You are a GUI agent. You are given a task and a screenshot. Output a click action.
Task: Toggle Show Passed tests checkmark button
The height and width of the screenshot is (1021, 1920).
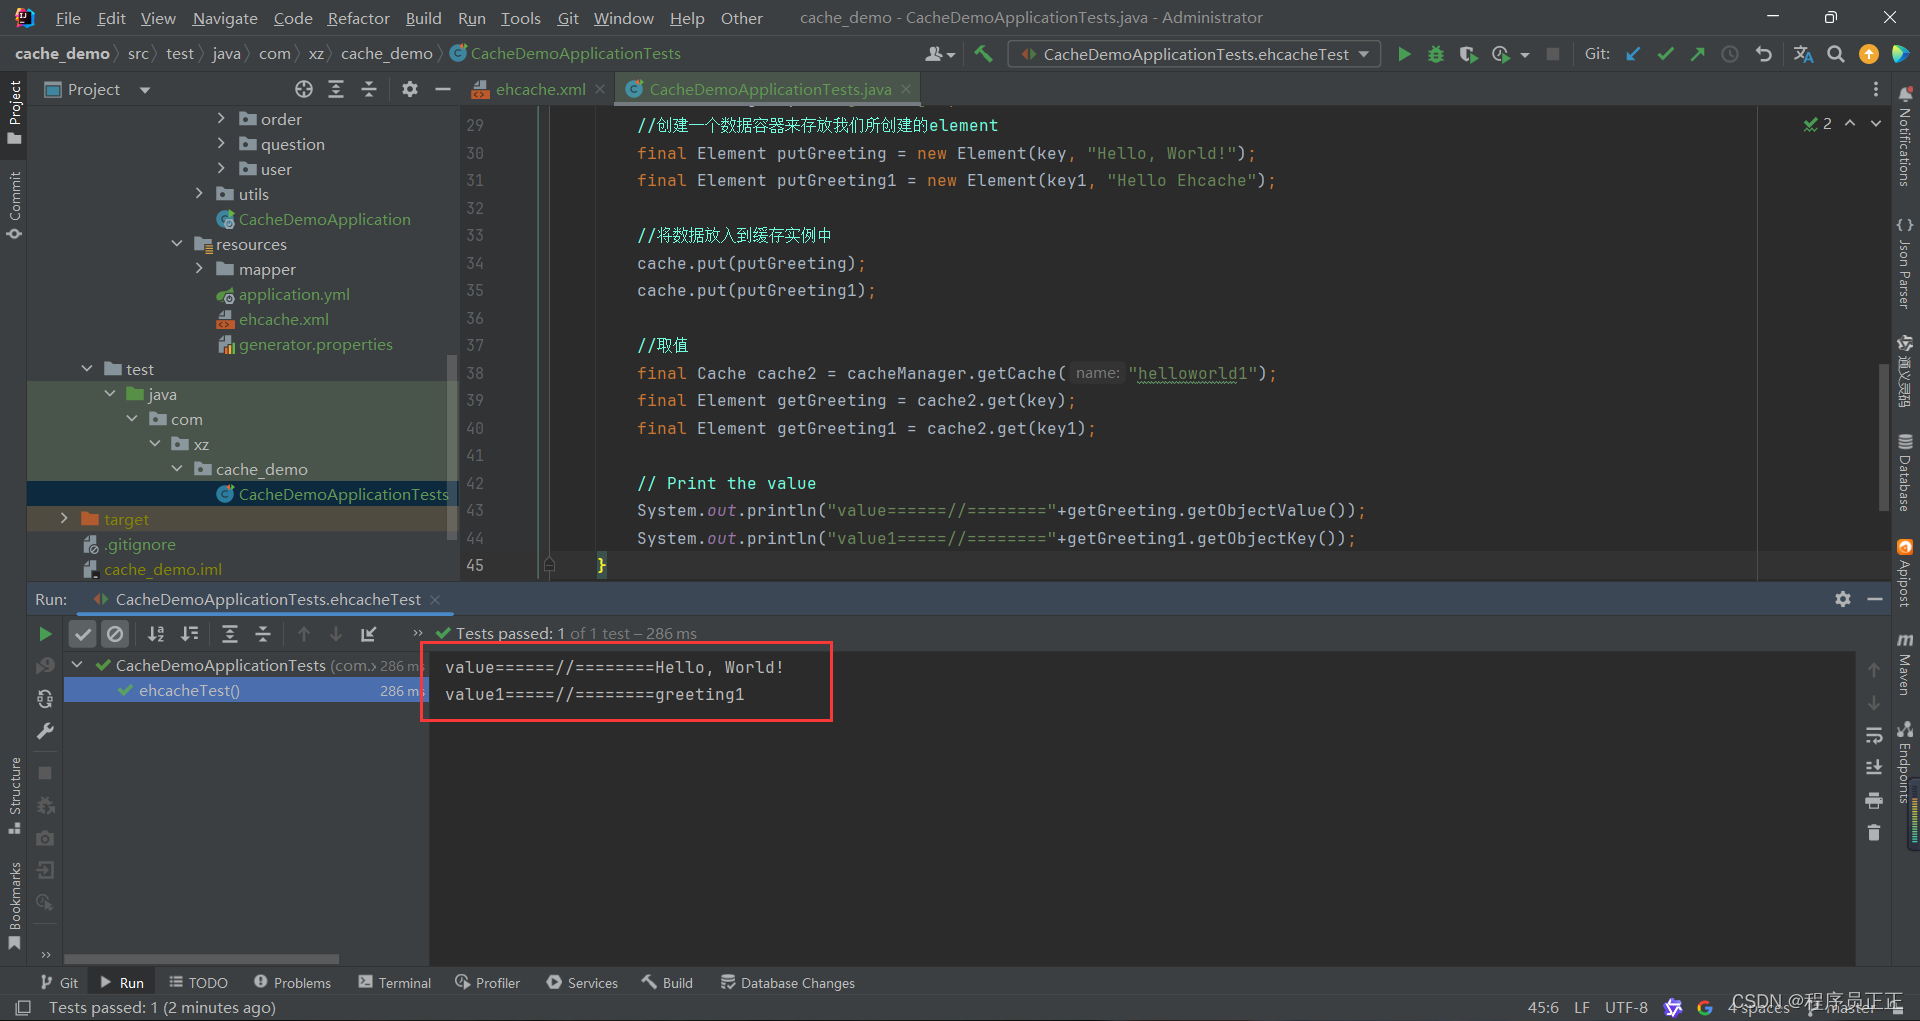click(x=83, y=633)
